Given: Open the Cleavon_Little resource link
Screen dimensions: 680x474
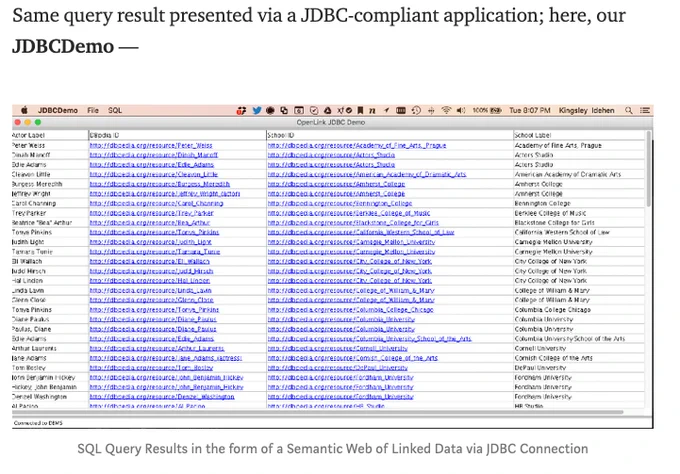Looking at the screenshot, I should click(x=154, y=174).
